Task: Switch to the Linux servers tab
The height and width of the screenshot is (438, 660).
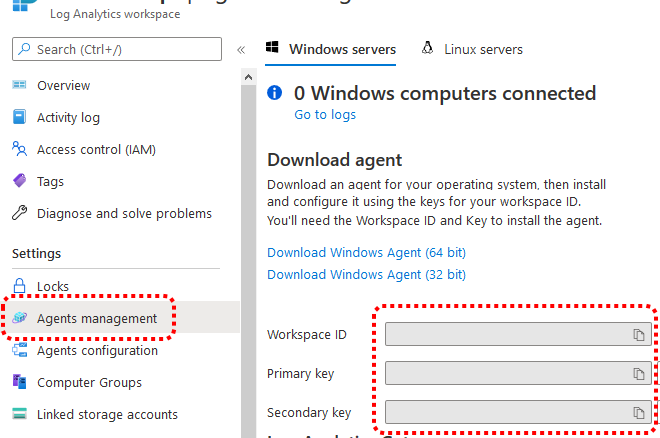Action: 472,49
